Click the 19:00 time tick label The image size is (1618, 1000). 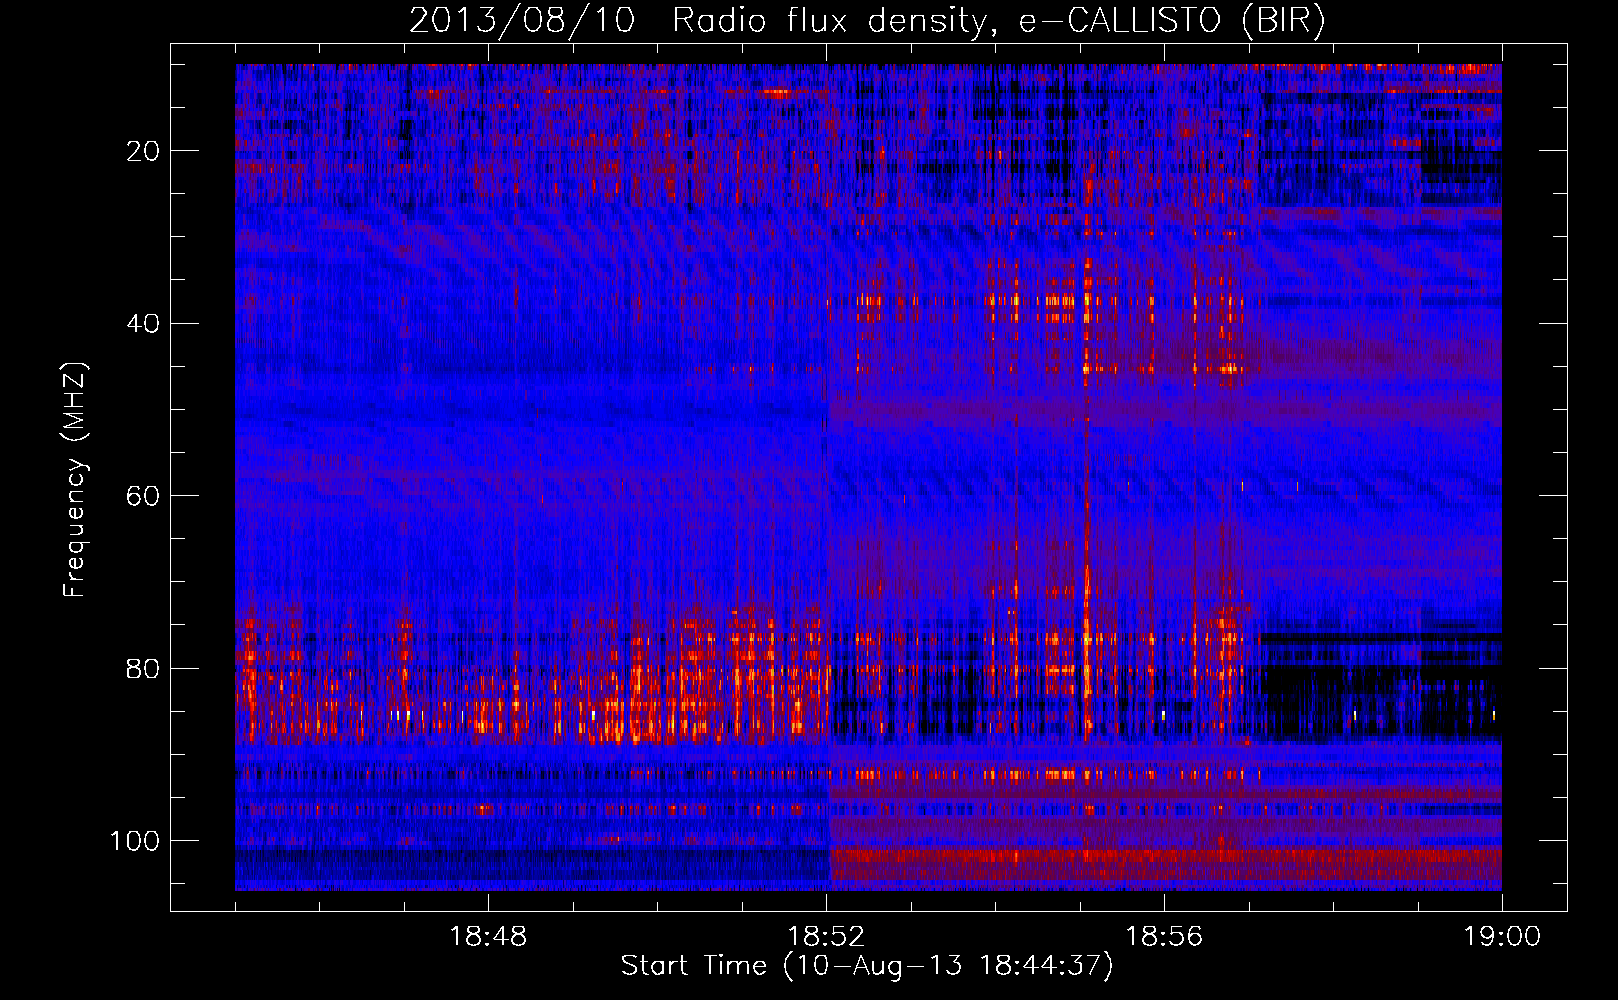point(1502,937)
